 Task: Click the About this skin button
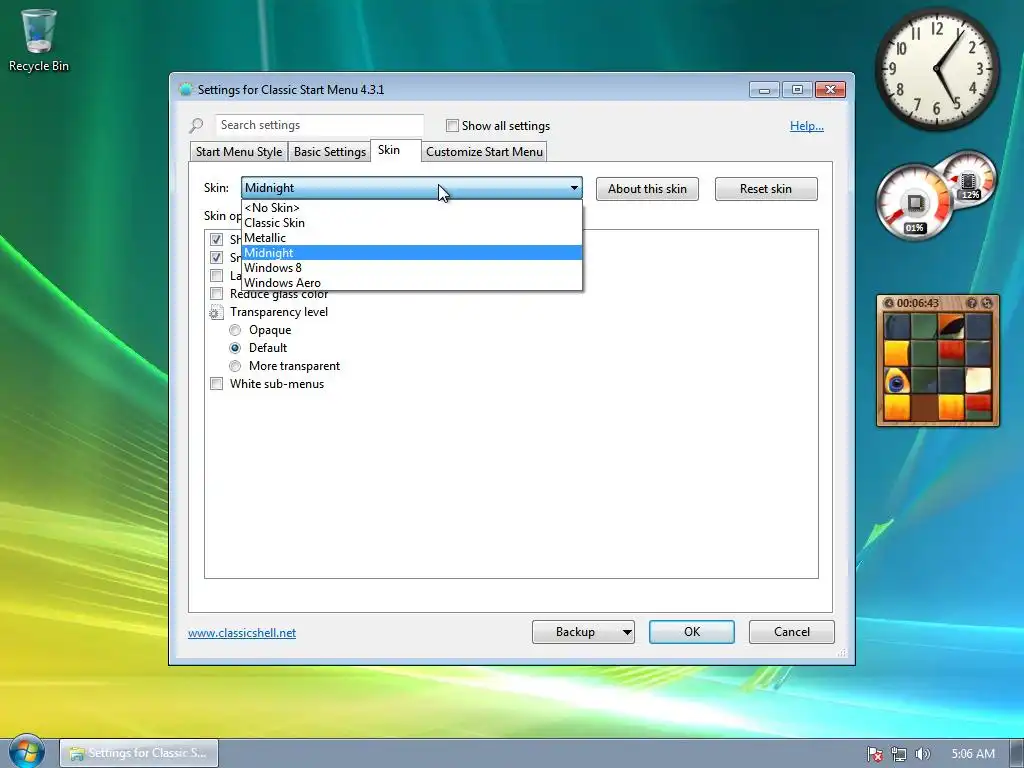[x=647, y=189]
